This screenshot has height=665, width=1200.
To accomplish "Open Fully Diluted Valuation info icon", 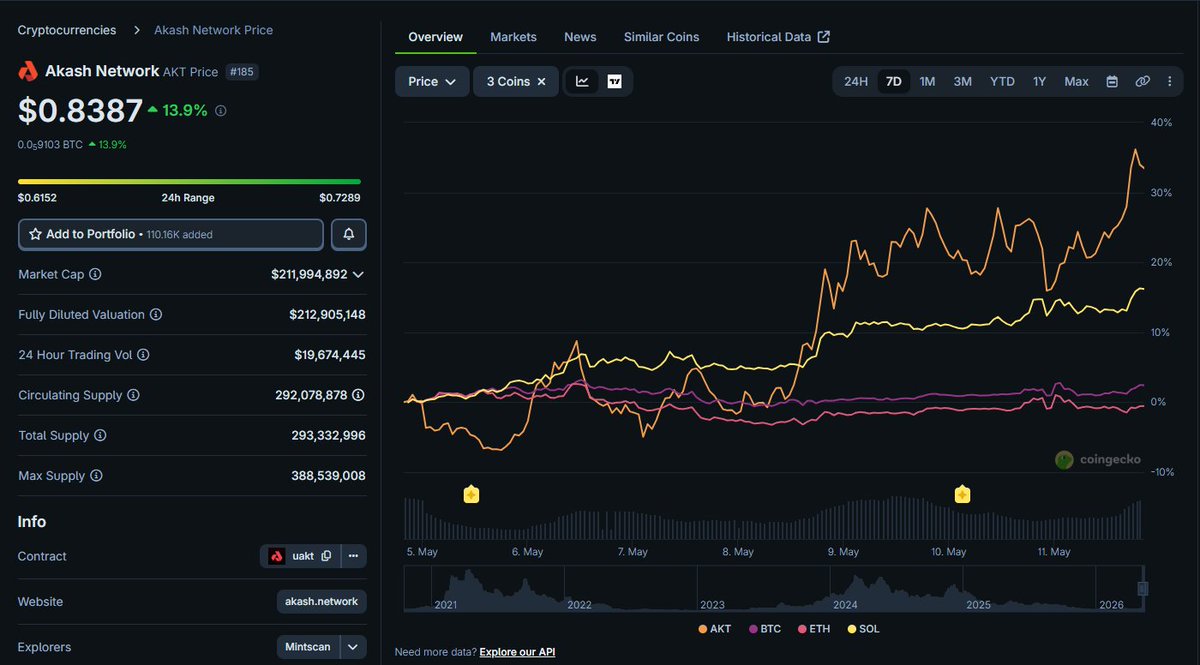I will [x=156, y=314].
